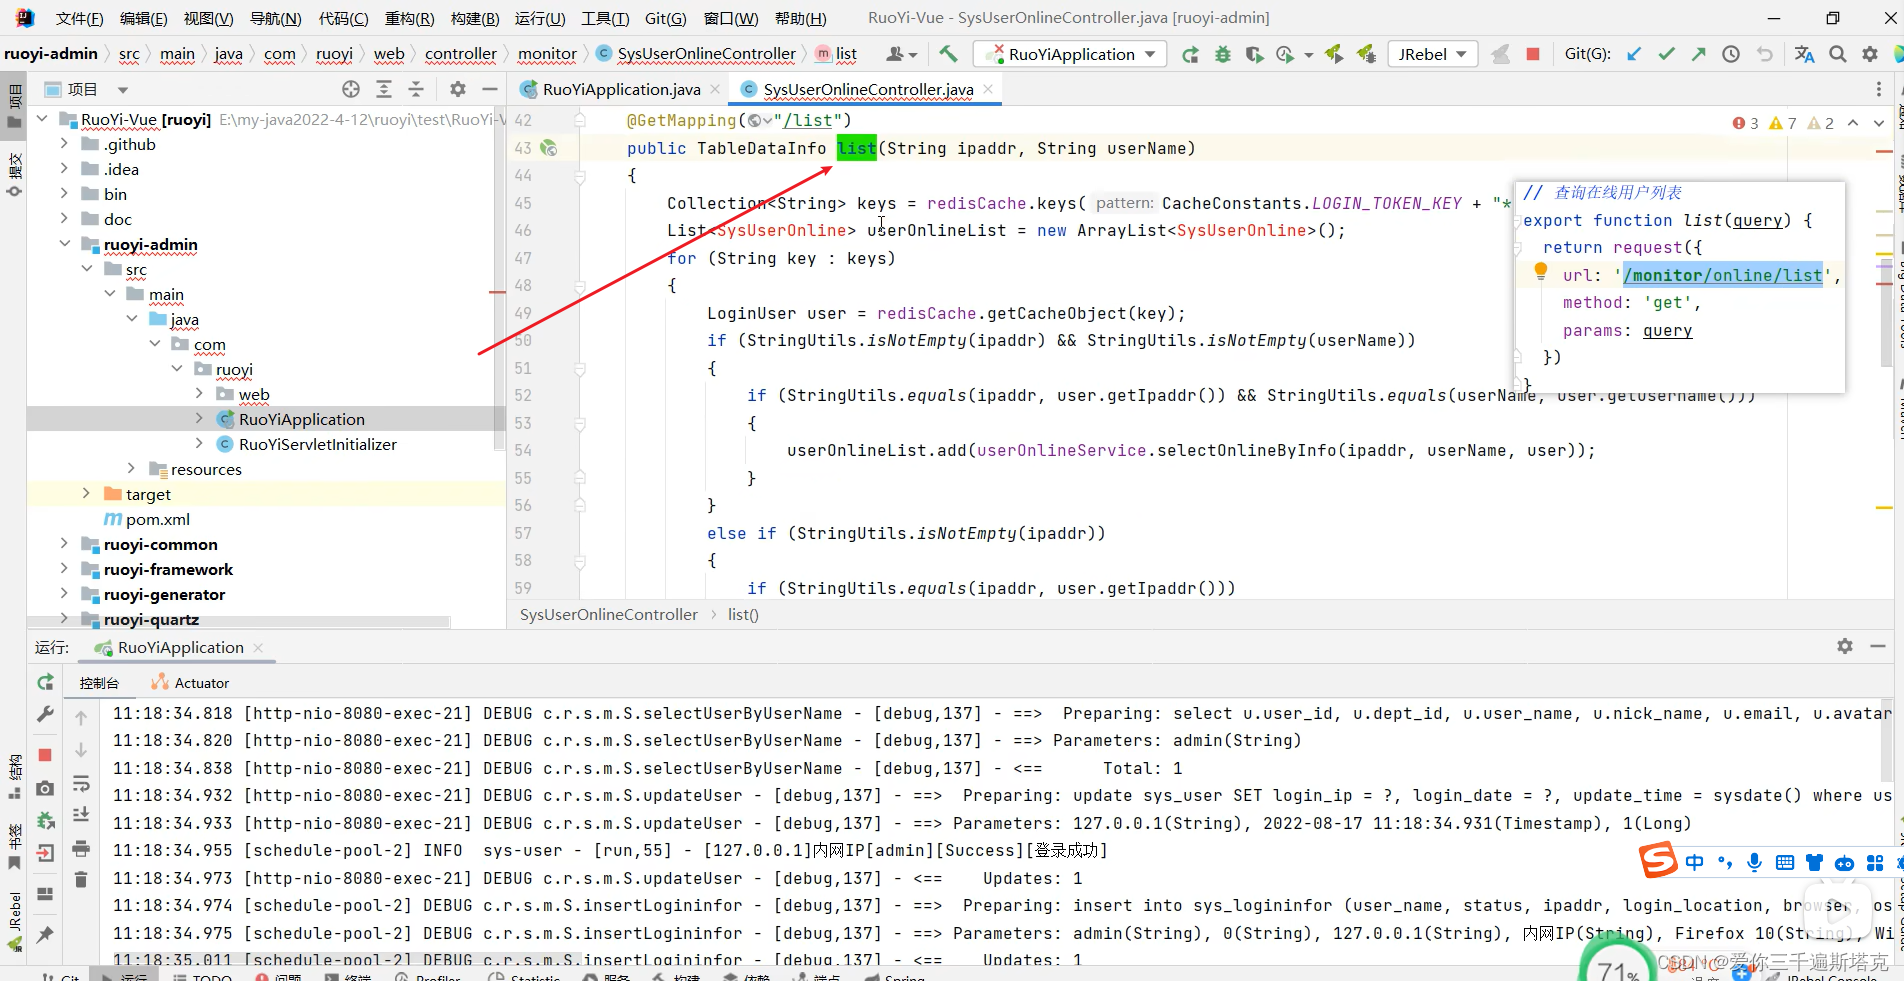1904x981 pixels.
Task: Click the Rerun RuoYiApplication icon in toolbar
Action: (1190, 54)
